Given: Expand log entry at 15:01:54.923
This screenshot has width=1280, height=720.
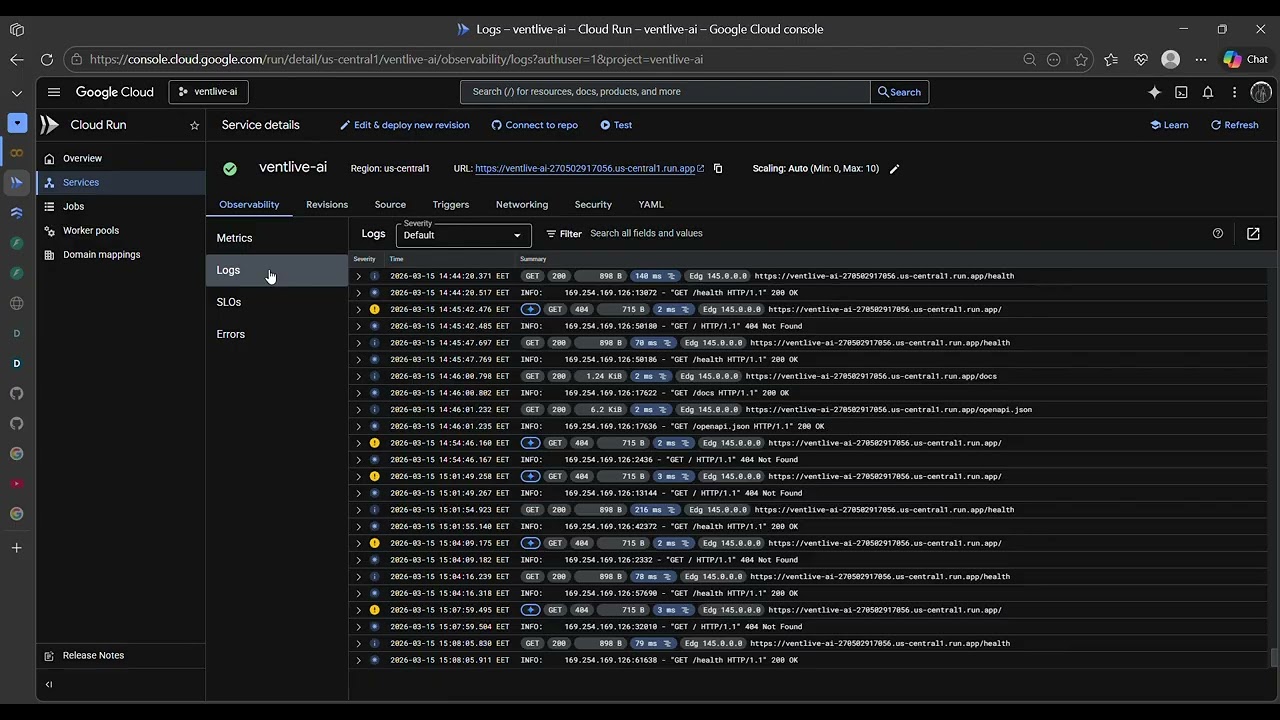Looking at the screenshot, I should click(x=359, y=510).
